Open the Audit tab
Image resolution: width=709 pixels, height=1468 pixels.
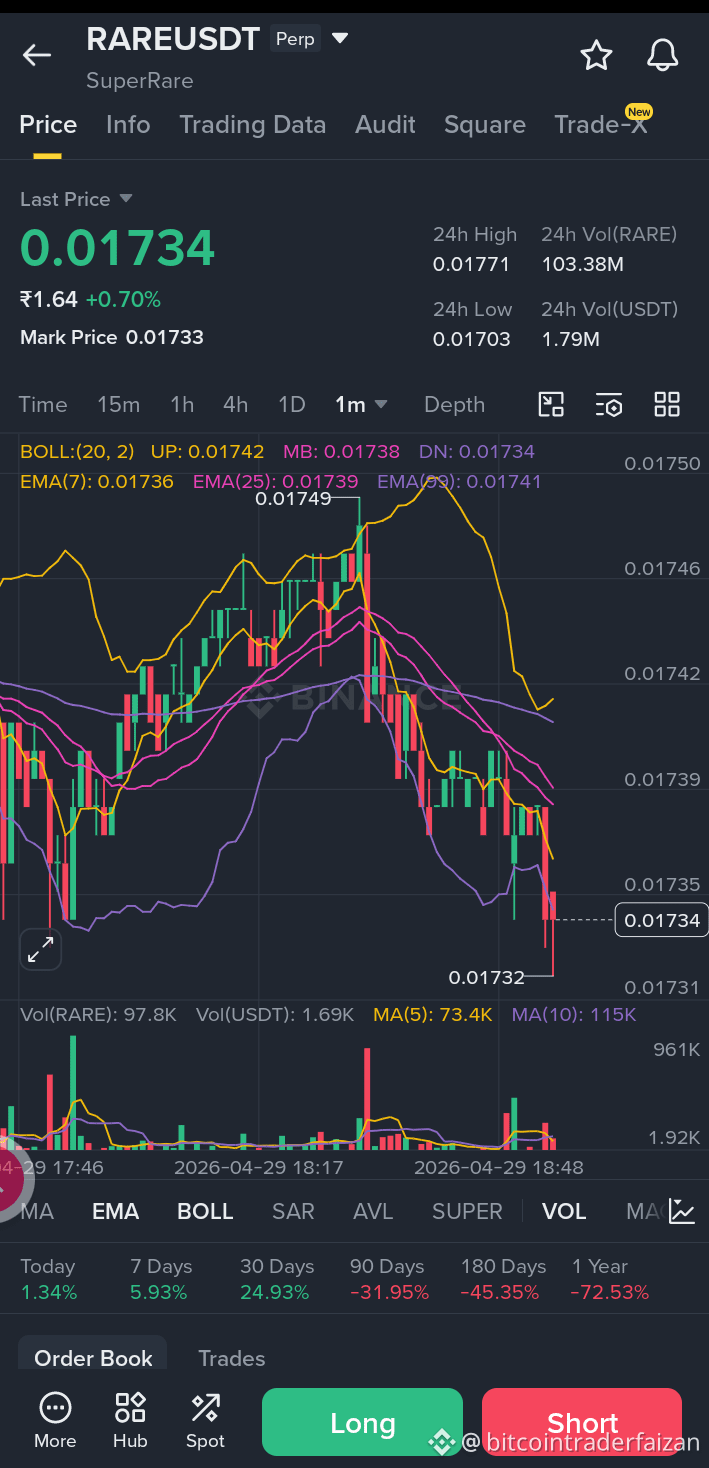point(385,125)
